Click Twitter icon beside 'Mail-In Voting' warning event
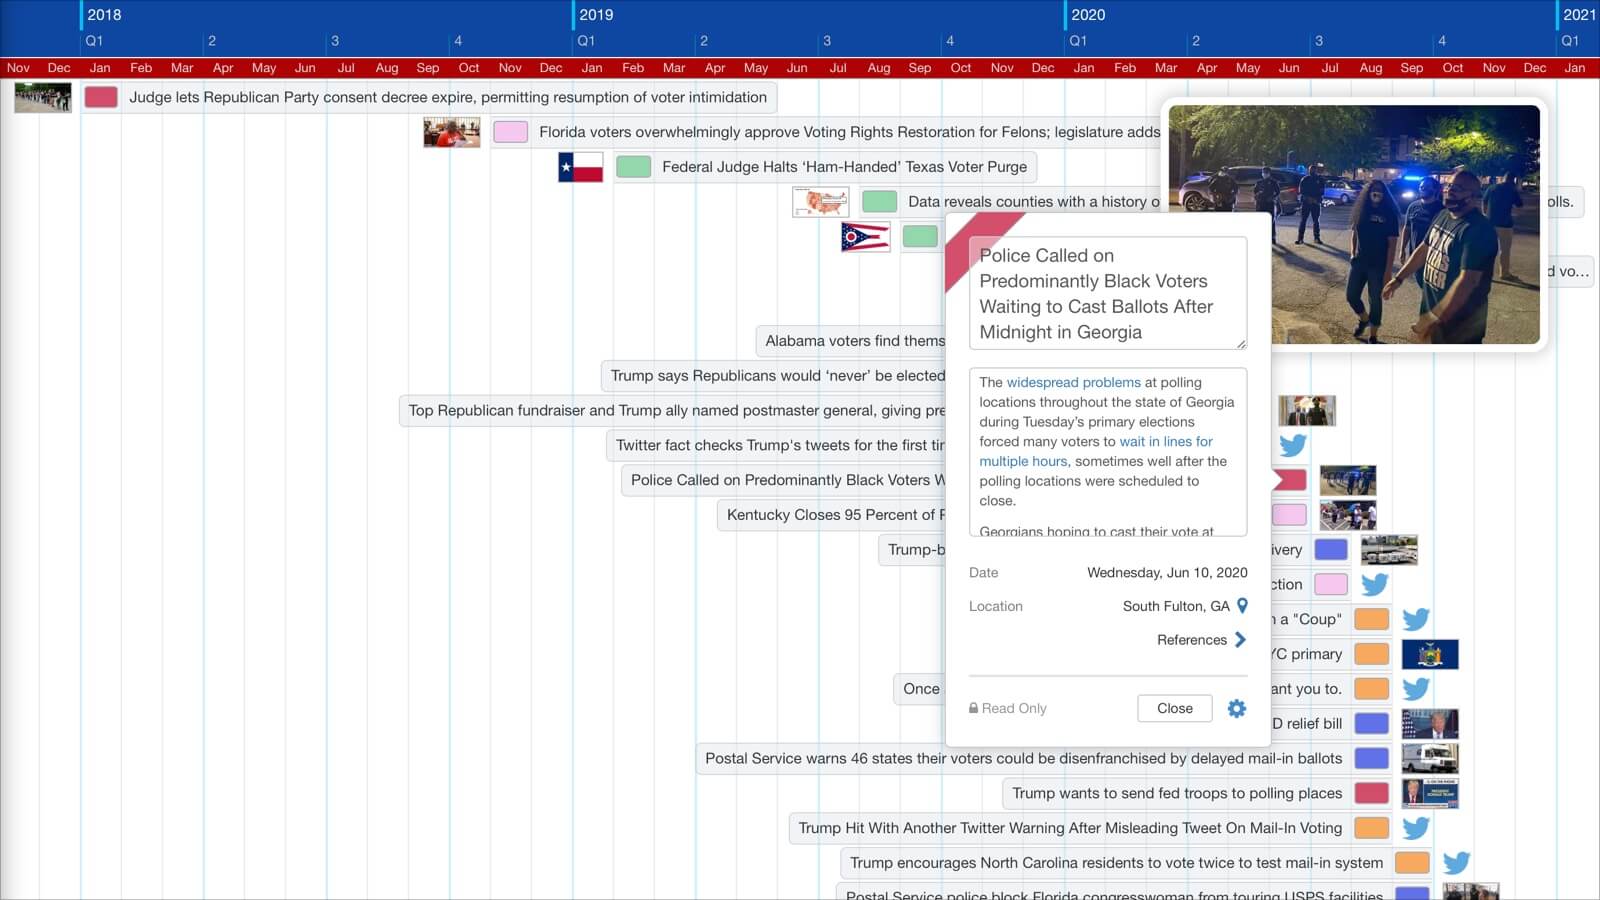This screenshot has width=1600, height=900. 1415,828
